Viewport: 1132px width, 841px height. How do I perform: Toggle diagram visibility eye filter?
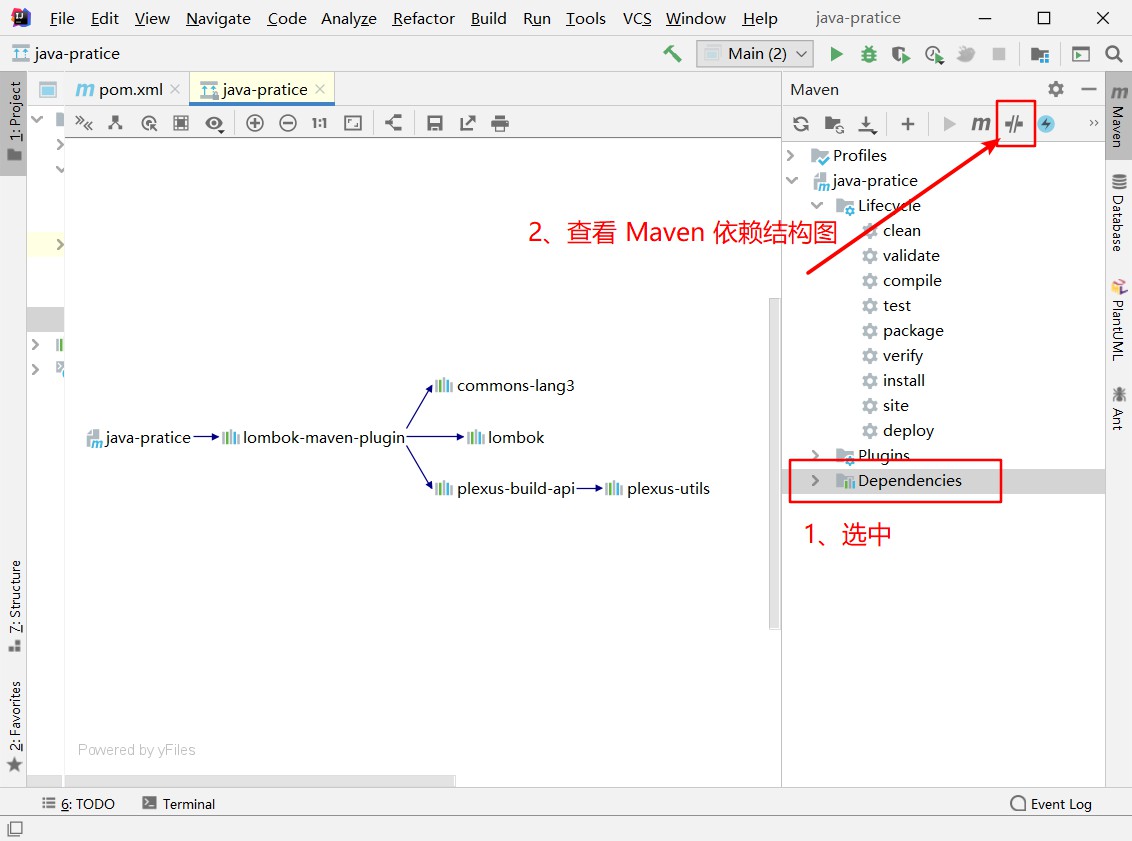(214, 123)
